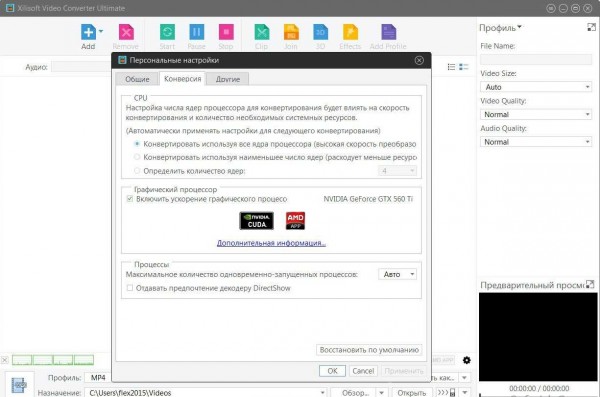This screenshot has height=397, width=600.
Task: Switch to the Общие tab
Action: (x=137, y=79)
